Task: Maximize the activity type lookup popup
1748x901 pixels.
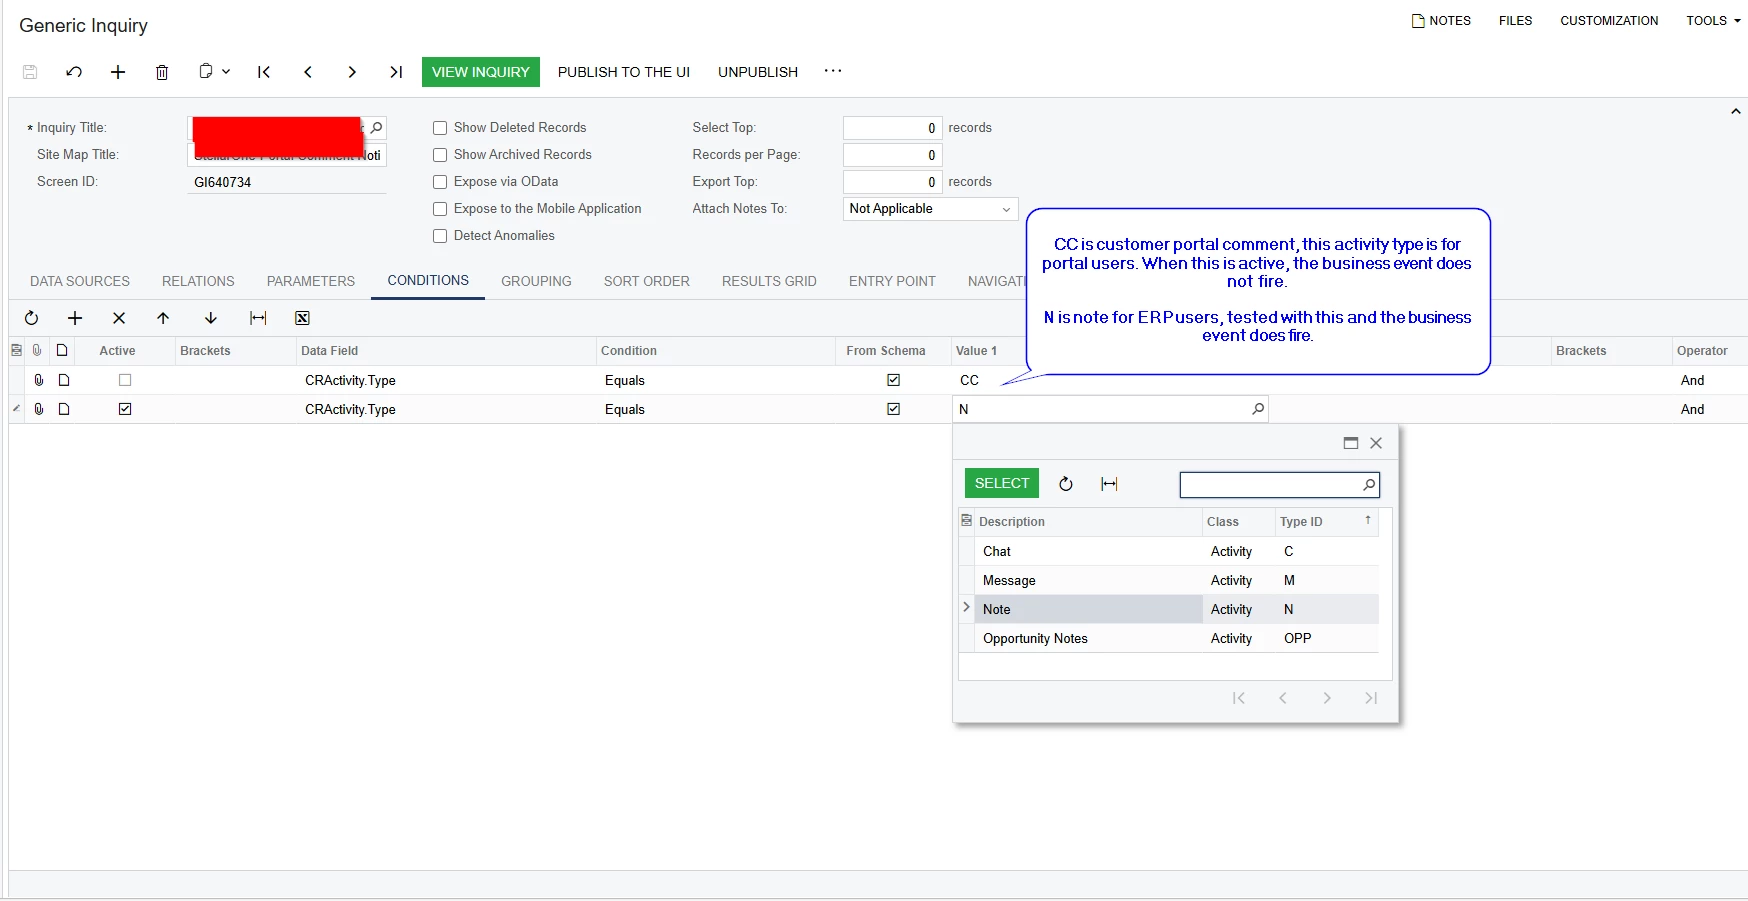Action: (x=1351, y=443)
